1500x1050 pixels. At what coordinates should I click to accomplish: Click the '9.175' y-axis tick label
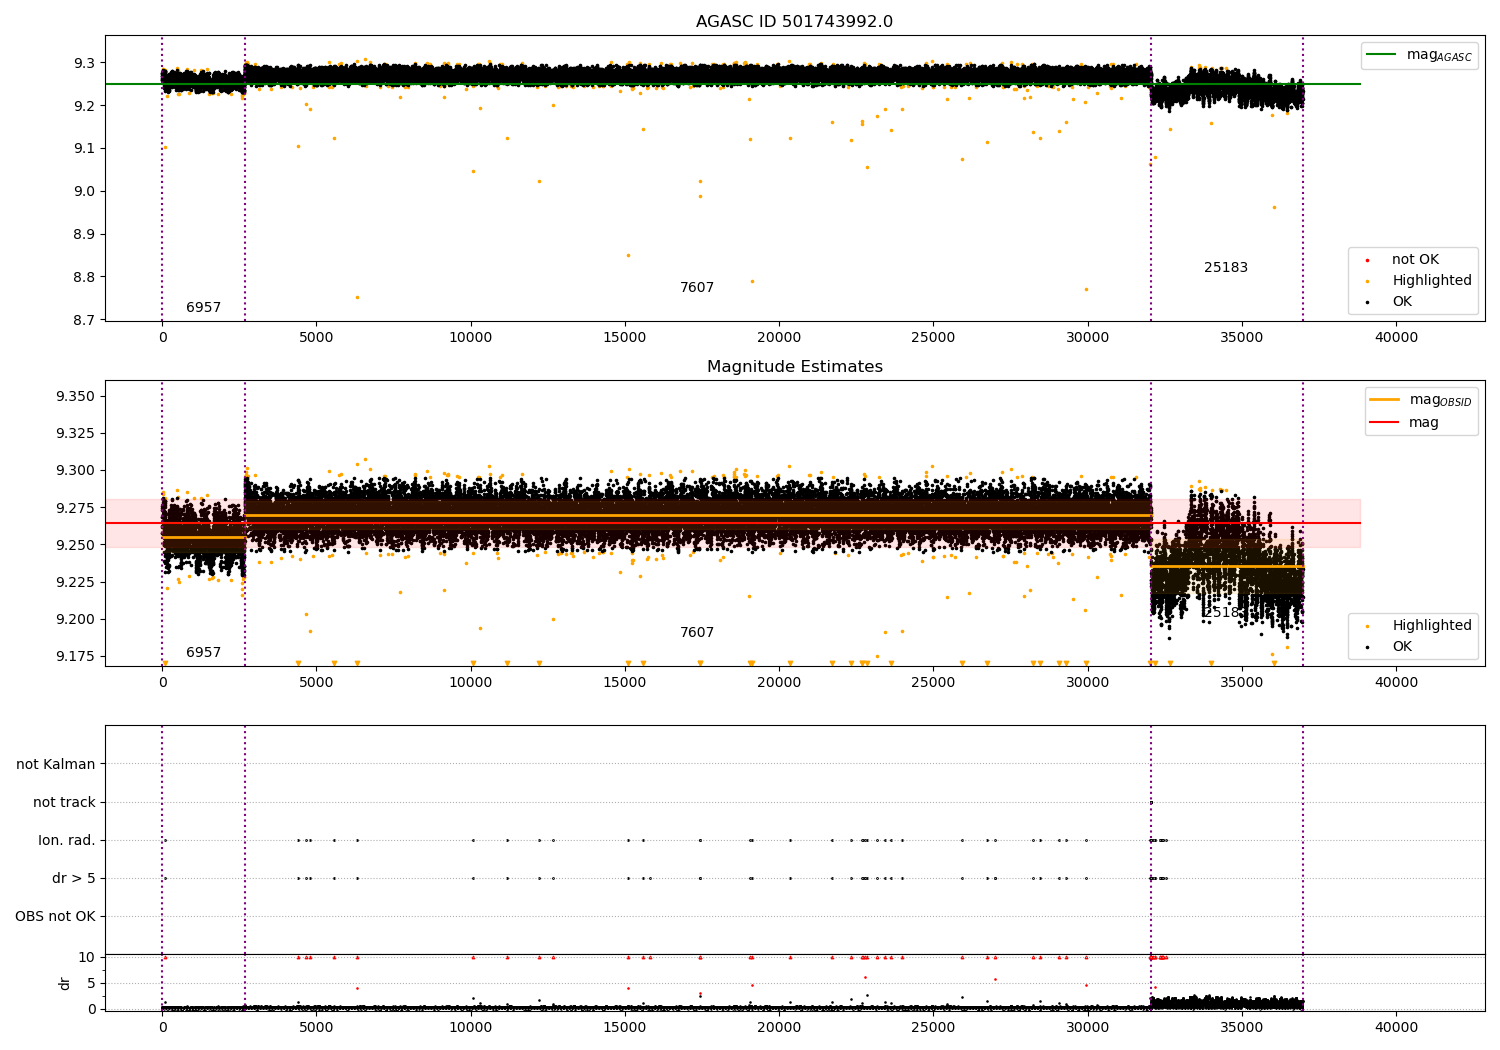tap(76, 657)
